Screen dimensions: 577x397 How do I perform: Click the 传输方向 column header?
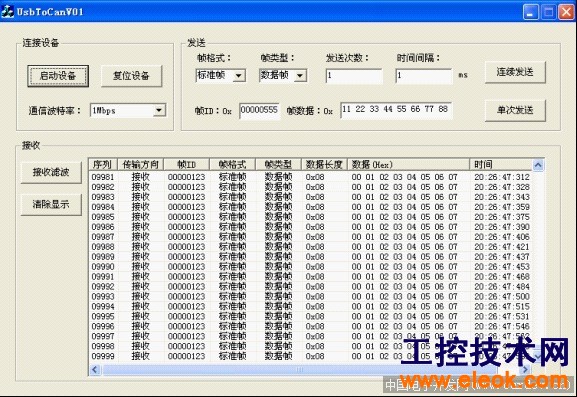[140, 164]
